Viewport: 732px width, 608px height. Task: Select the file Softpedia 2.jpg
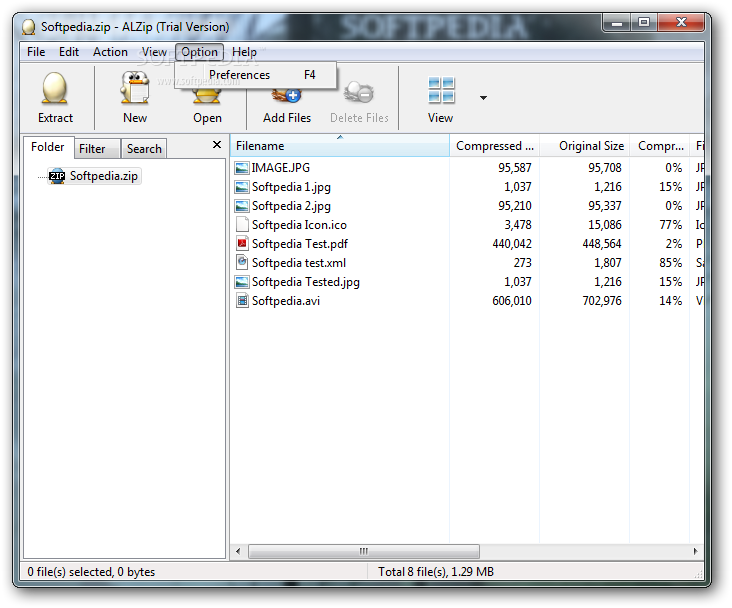(x=291, y=206)
